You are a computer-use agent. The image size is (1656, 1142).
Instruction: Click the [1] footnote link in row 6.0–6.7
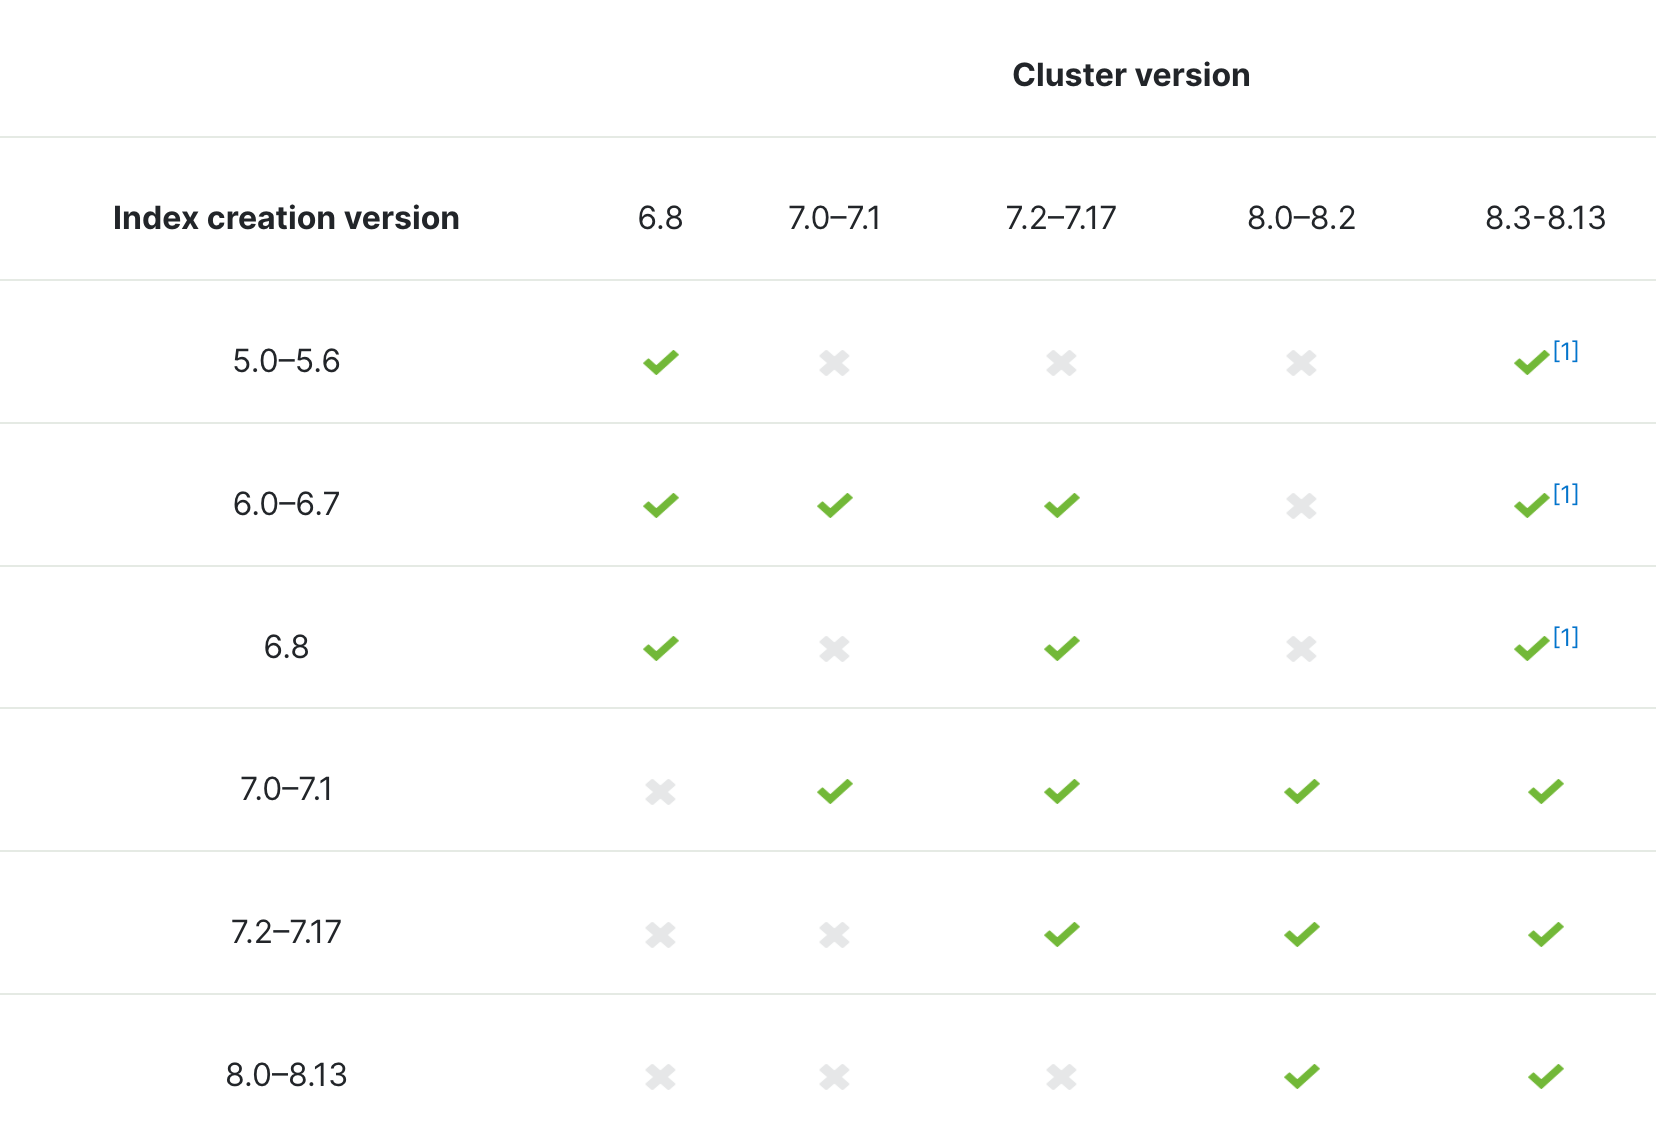tap(1565, 494)
